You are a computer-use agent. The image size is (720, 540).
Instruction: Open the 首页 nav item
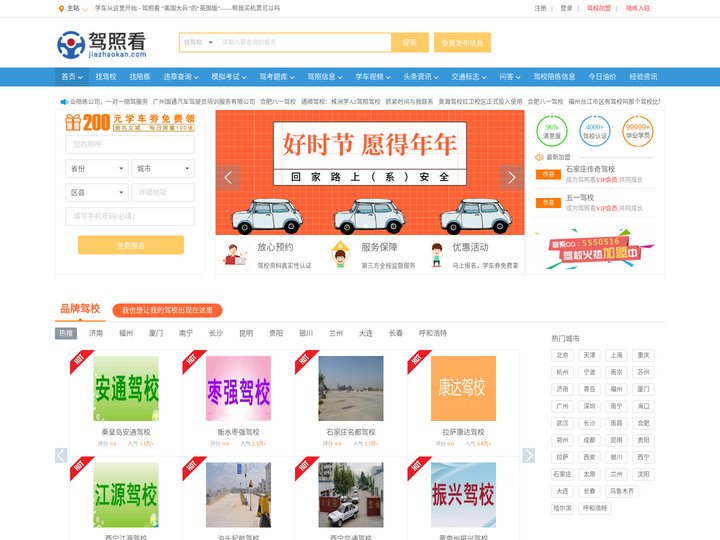pyautogui.click(x=72, y=77)
